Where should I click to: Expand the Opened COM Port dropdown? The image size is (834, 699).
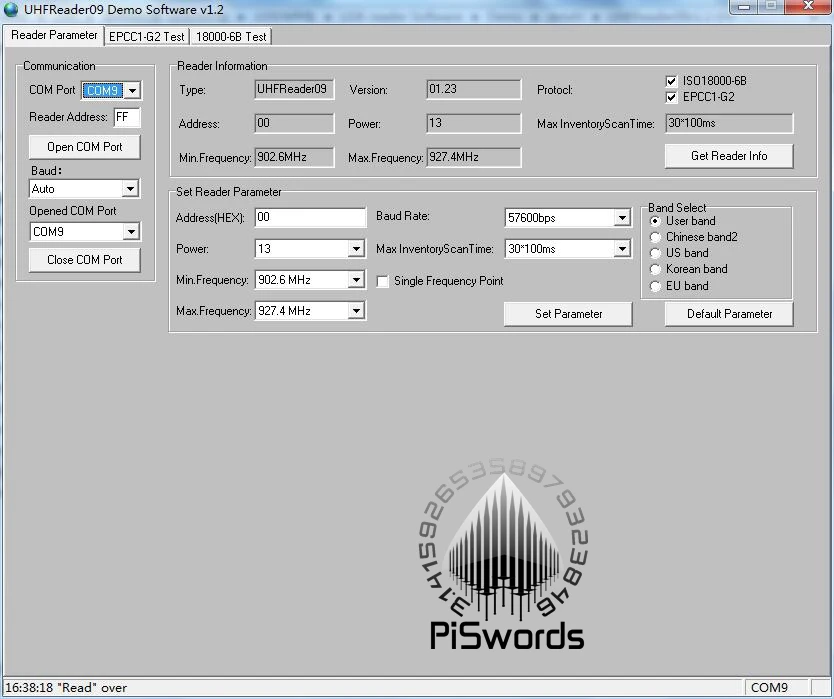(x=131, y=231)
